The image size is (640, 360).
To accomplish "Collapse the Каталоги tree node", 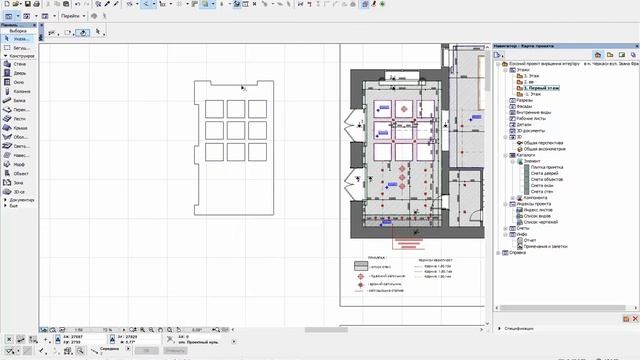I will pos(505,155).
